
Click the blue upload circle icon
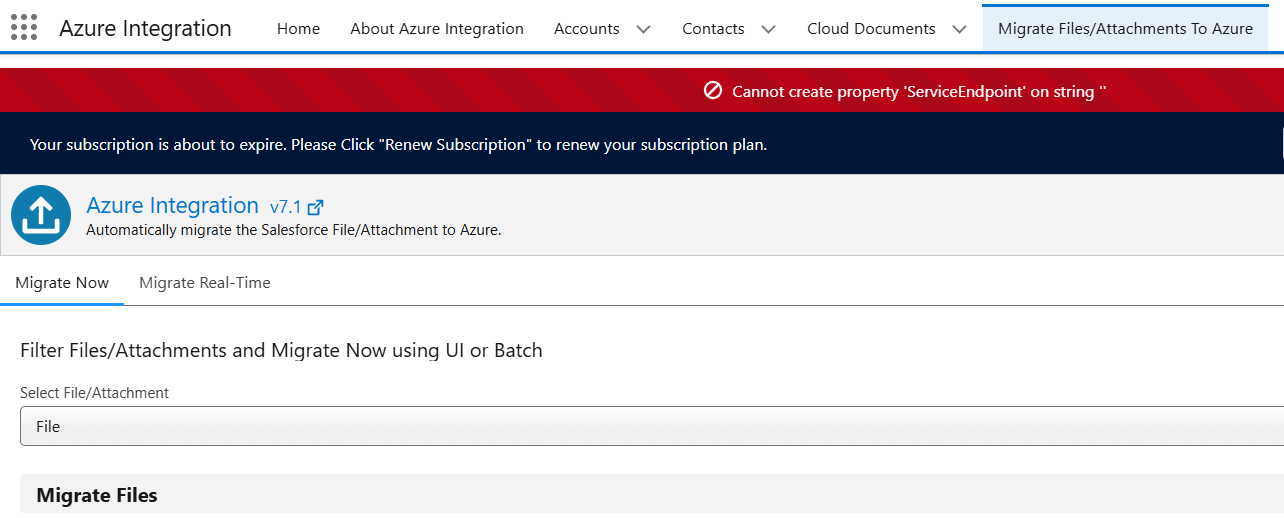(x=41, y=215)
